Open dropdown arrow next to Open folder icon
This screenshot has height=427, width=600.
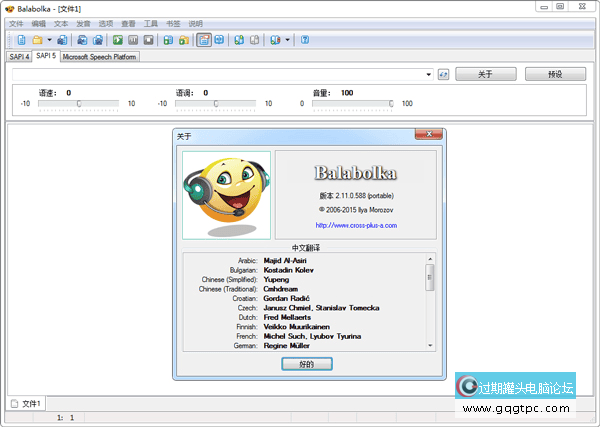coord(49,40)
